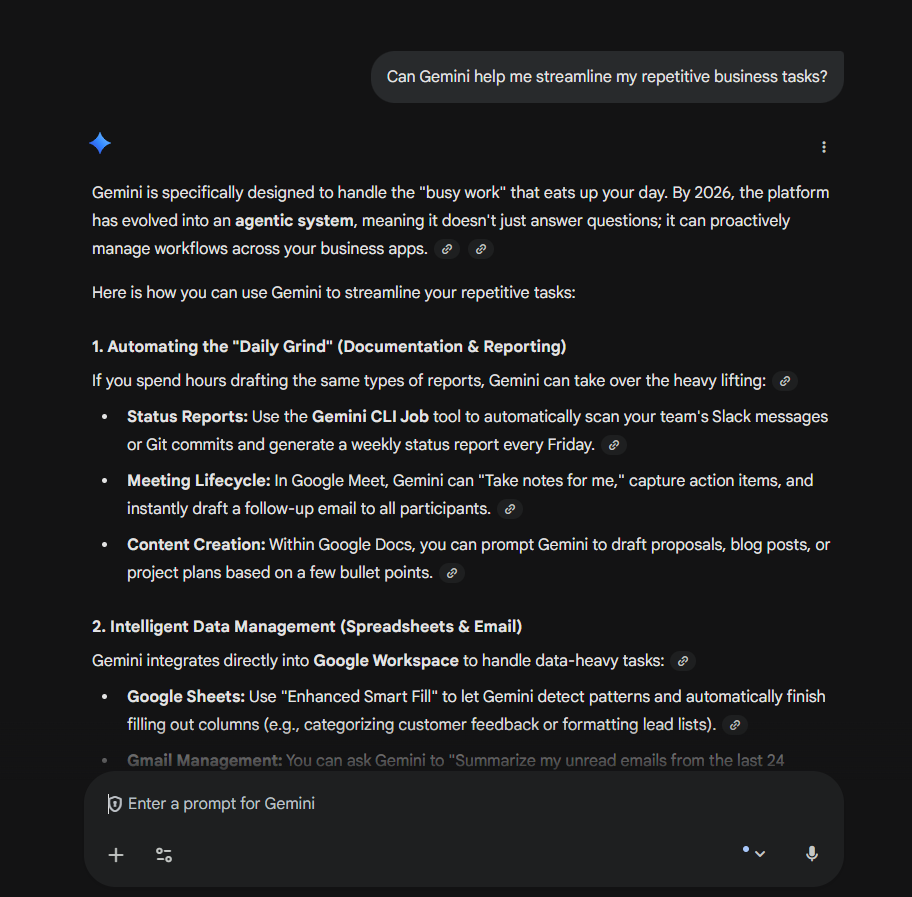Click the blue dot indicator near the model chevron

click(x=744, y=847)
